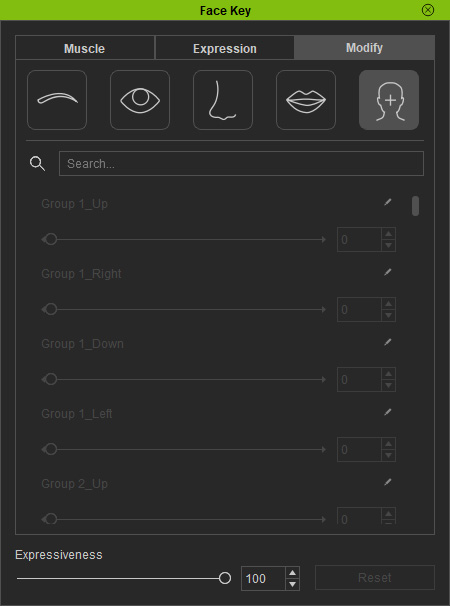The height and width of the screenshot is (606, 450).
Task: Click the Group 1_Left slider handle
Action: tap(51, 449)
